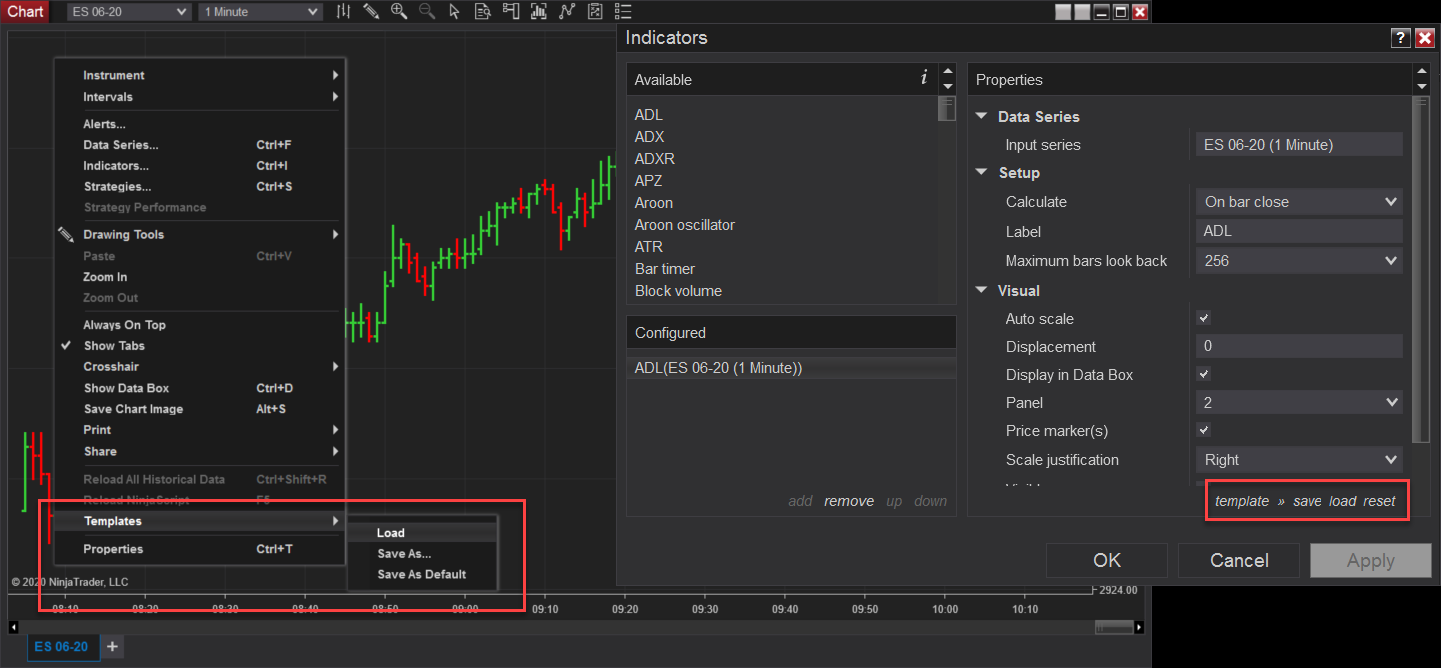Click Apply in the Indicators dialog
The image size is (1441, 668).
[x=1371, y=560]
